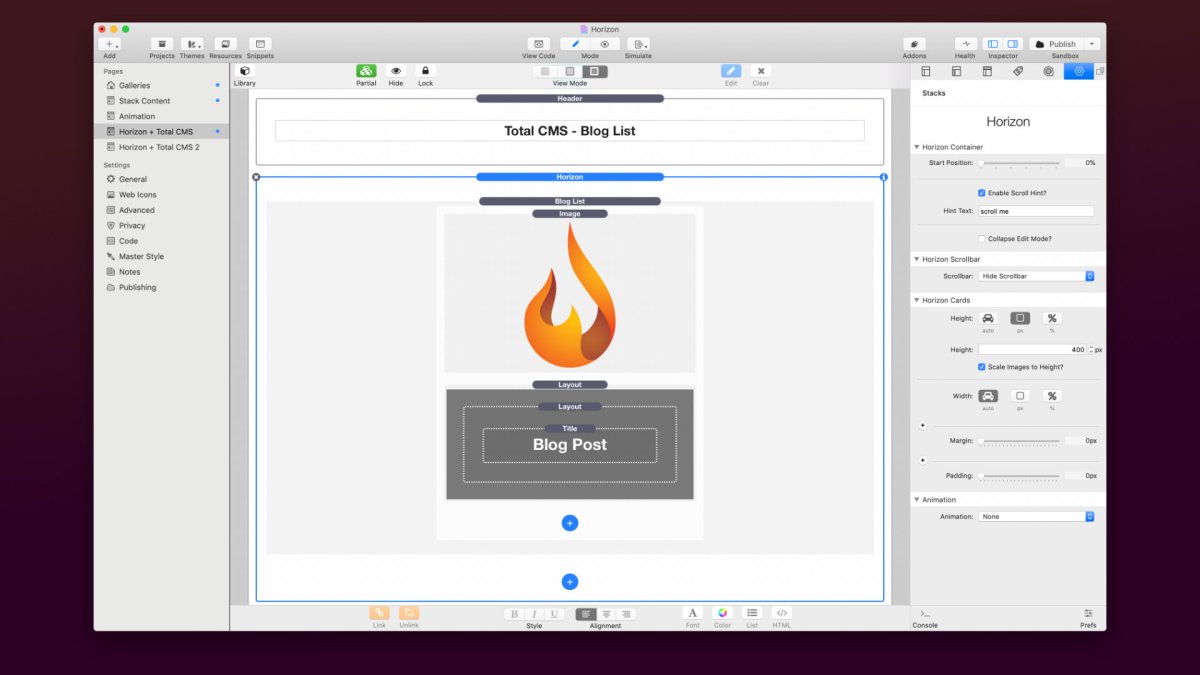
Task: Add a stack at bottom of Horizon
Action: [x=570, y=582]
